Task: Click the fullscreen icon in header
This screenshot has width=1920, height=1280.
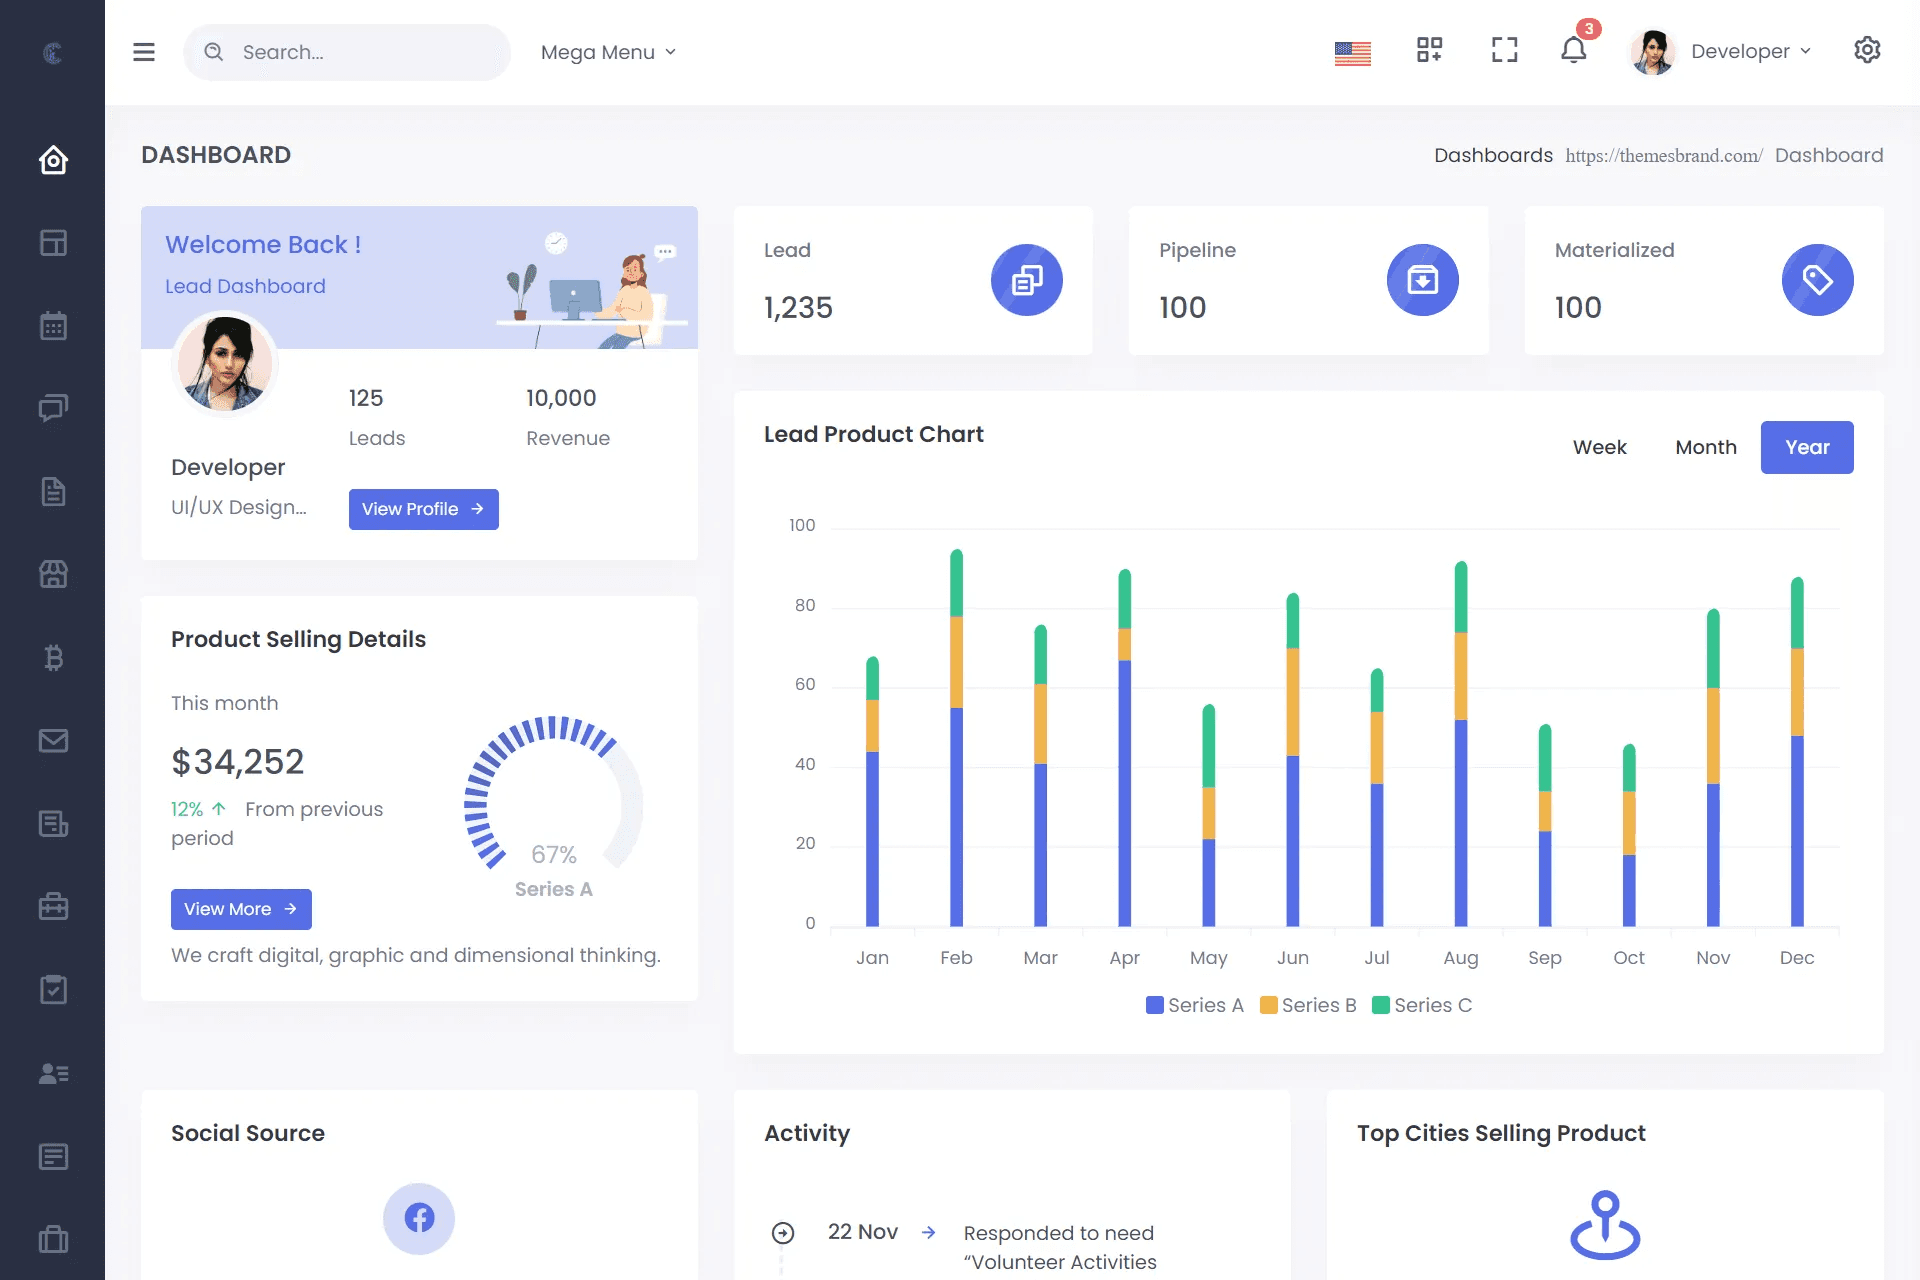Action: (1504, 50)
